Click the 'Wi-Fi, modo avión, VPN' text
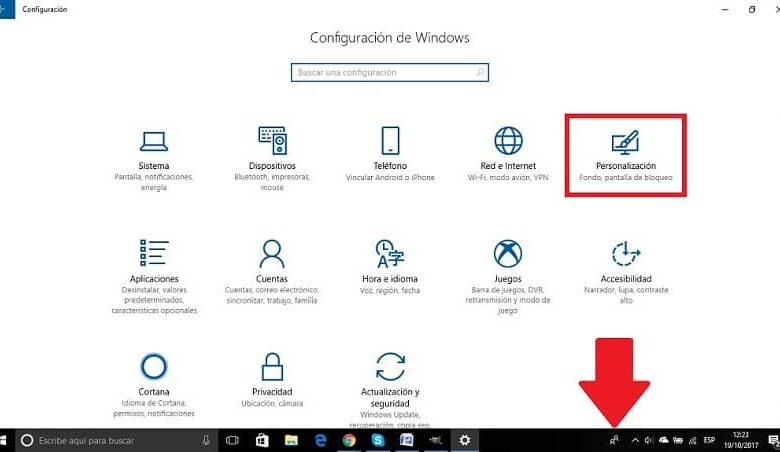The image size is (780, 452). pyautogui.click(x=508, y=178)
